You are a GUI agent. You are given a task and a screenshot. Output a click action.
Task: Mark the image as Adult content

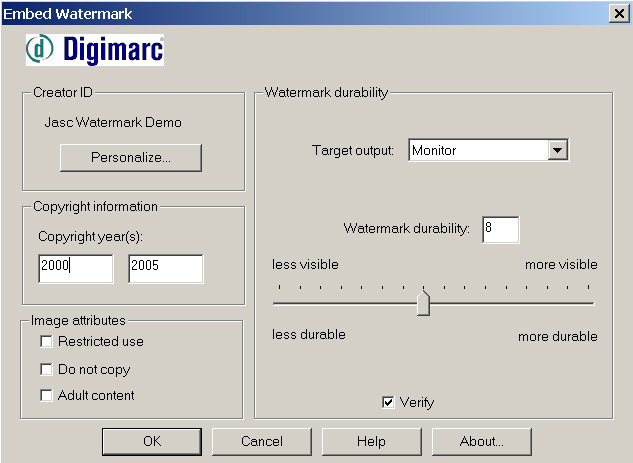[46, 396]
